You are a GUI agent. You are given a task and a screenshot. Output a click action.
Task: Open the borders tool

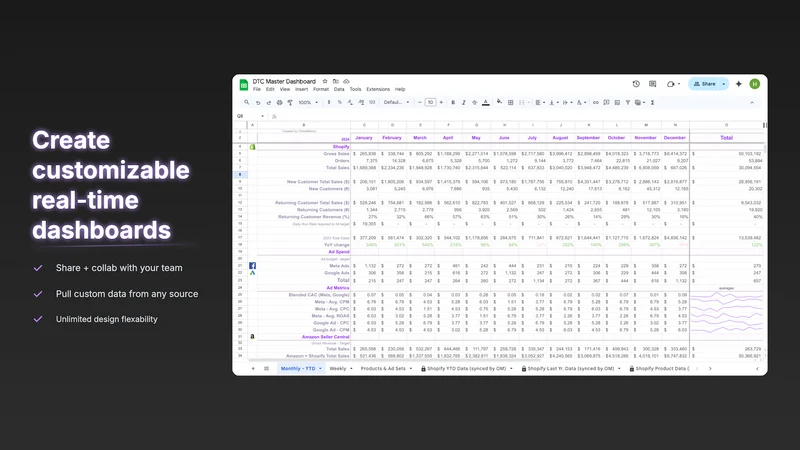pyautogui.click(x=510, y=103)
